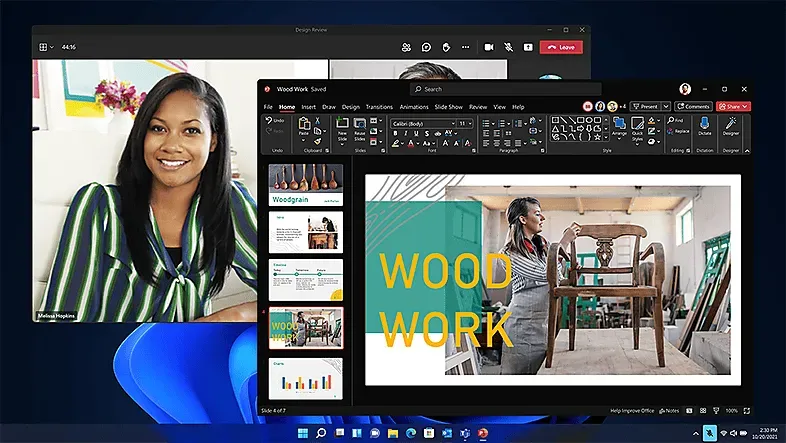
Task: Select the right arrow shape in the gallery
Action: pyautogui.click(x=581, y=129)
